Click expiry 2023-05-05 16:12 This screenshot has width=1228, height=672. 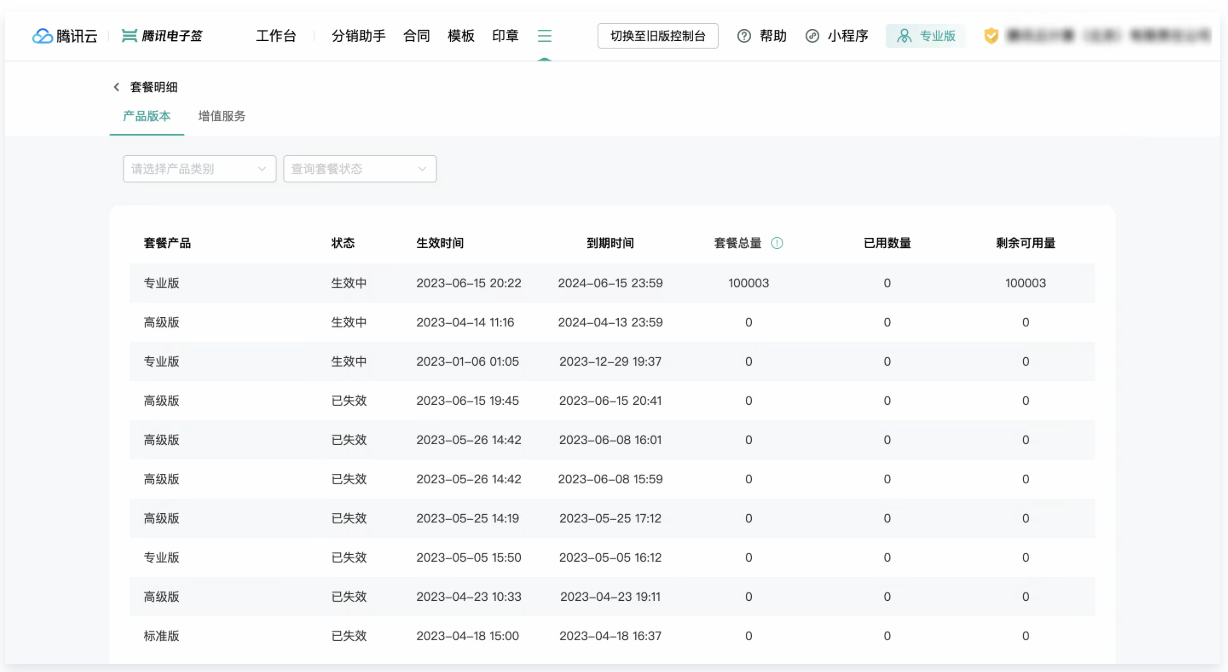(x=610, y=557)
